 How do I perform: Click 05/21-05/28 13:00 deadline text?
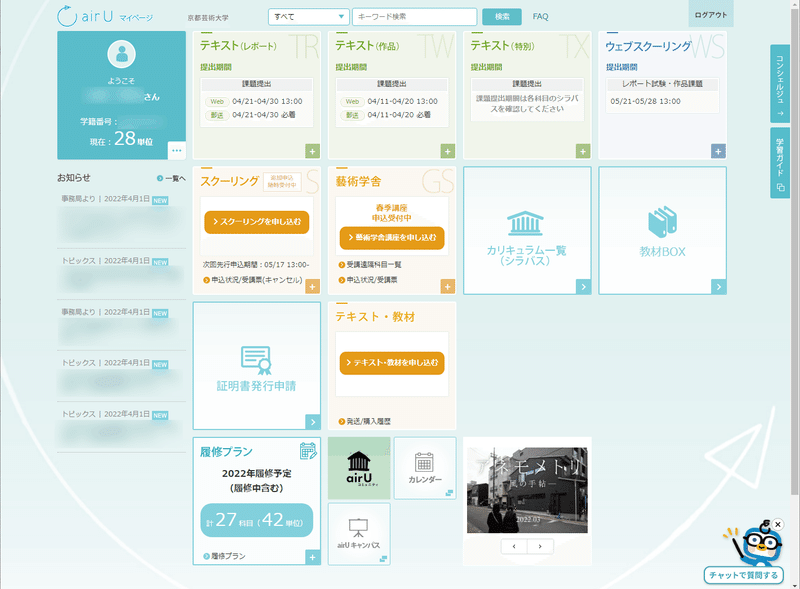(x=645, y=102)
